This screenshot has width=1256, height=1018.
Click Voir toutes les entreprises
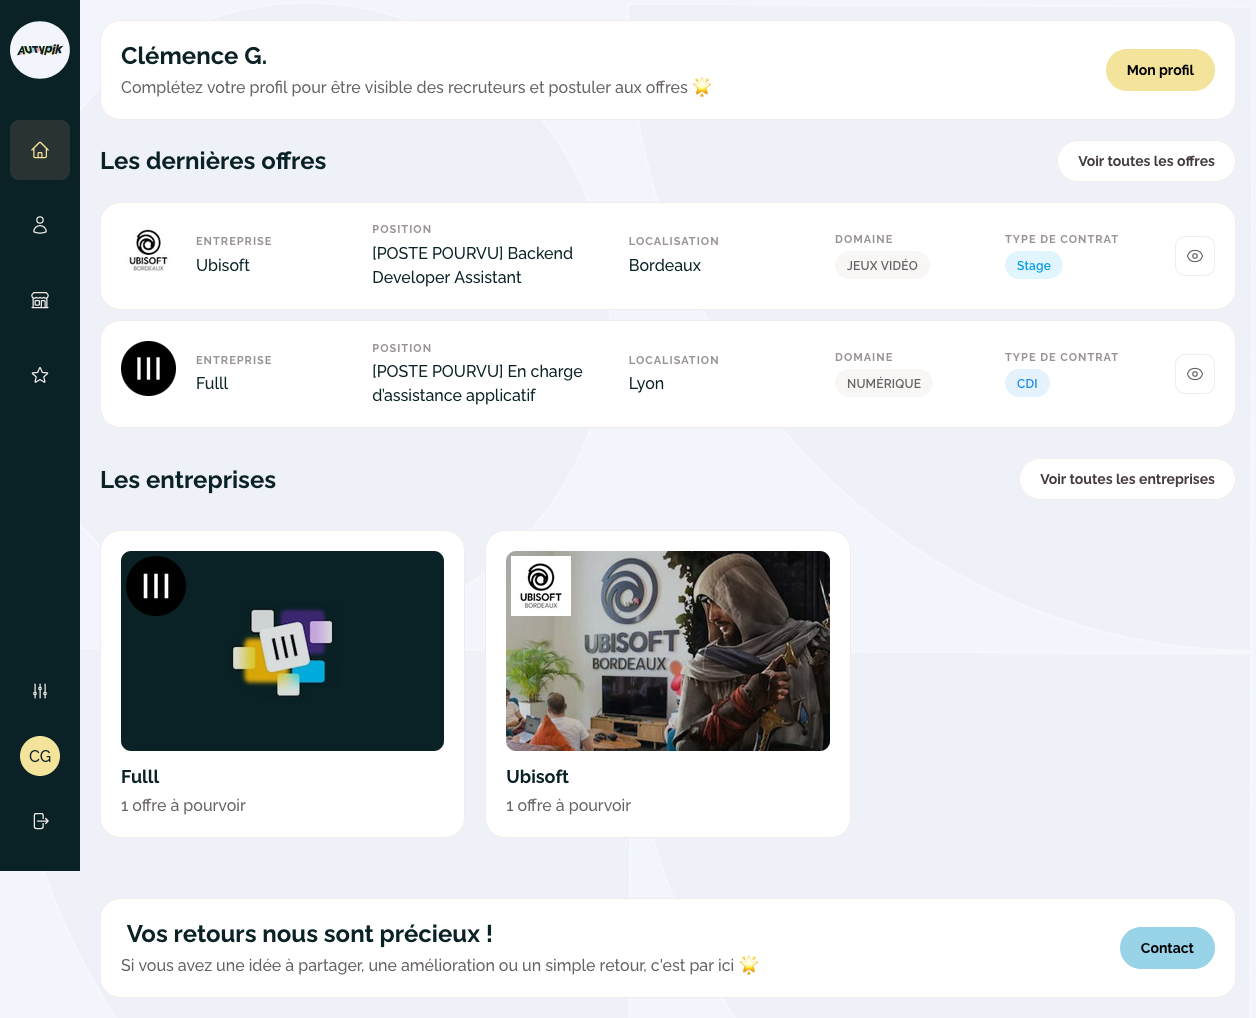pyautogui.click(x=1127, y=479)
